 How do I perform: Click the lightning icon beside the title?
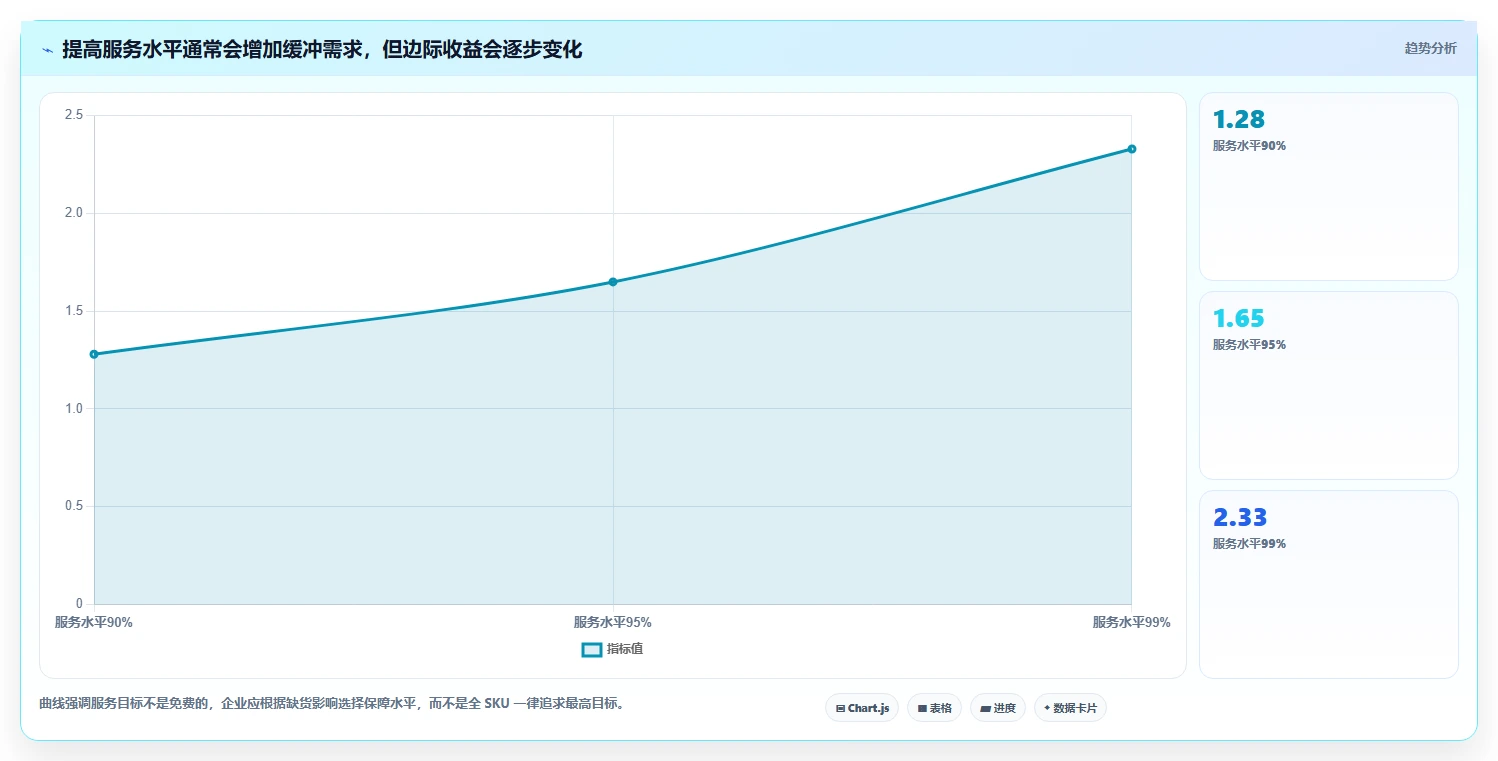[x=47, y=50]
